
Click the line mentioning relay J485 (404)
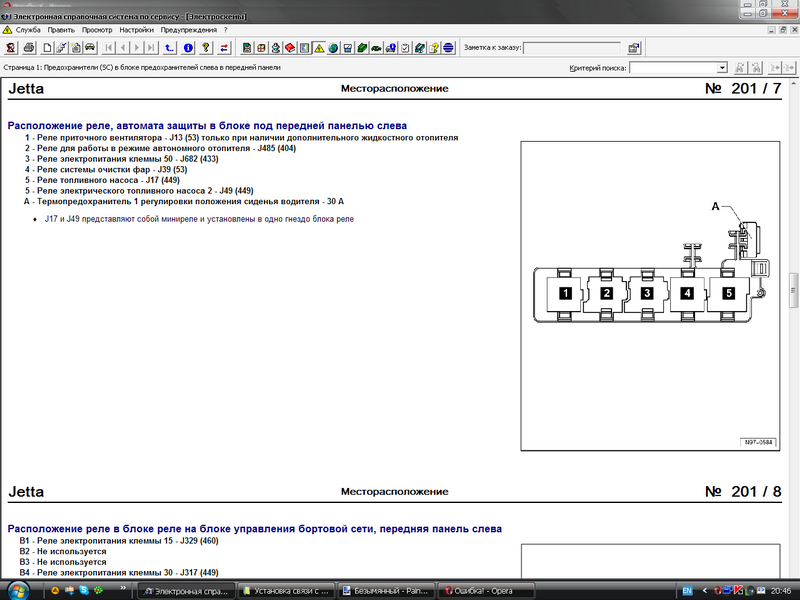[160, 148]
